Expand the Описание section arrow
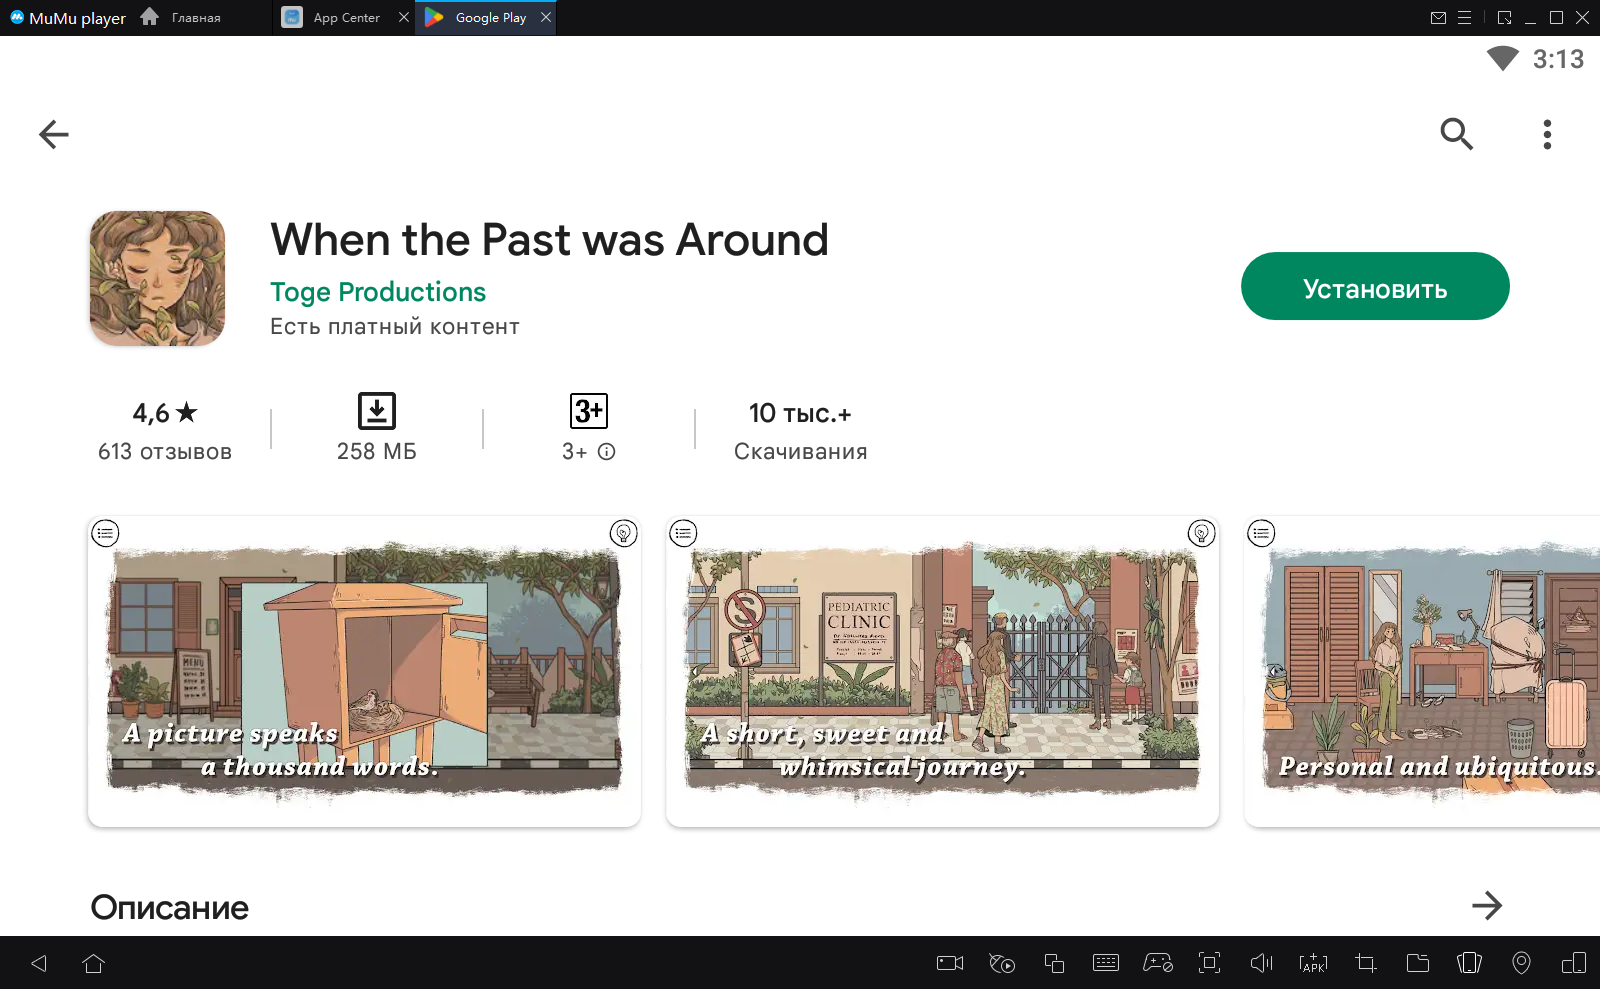The height and width of the screenshot is (989, 1600). [x=1487, y=906]
